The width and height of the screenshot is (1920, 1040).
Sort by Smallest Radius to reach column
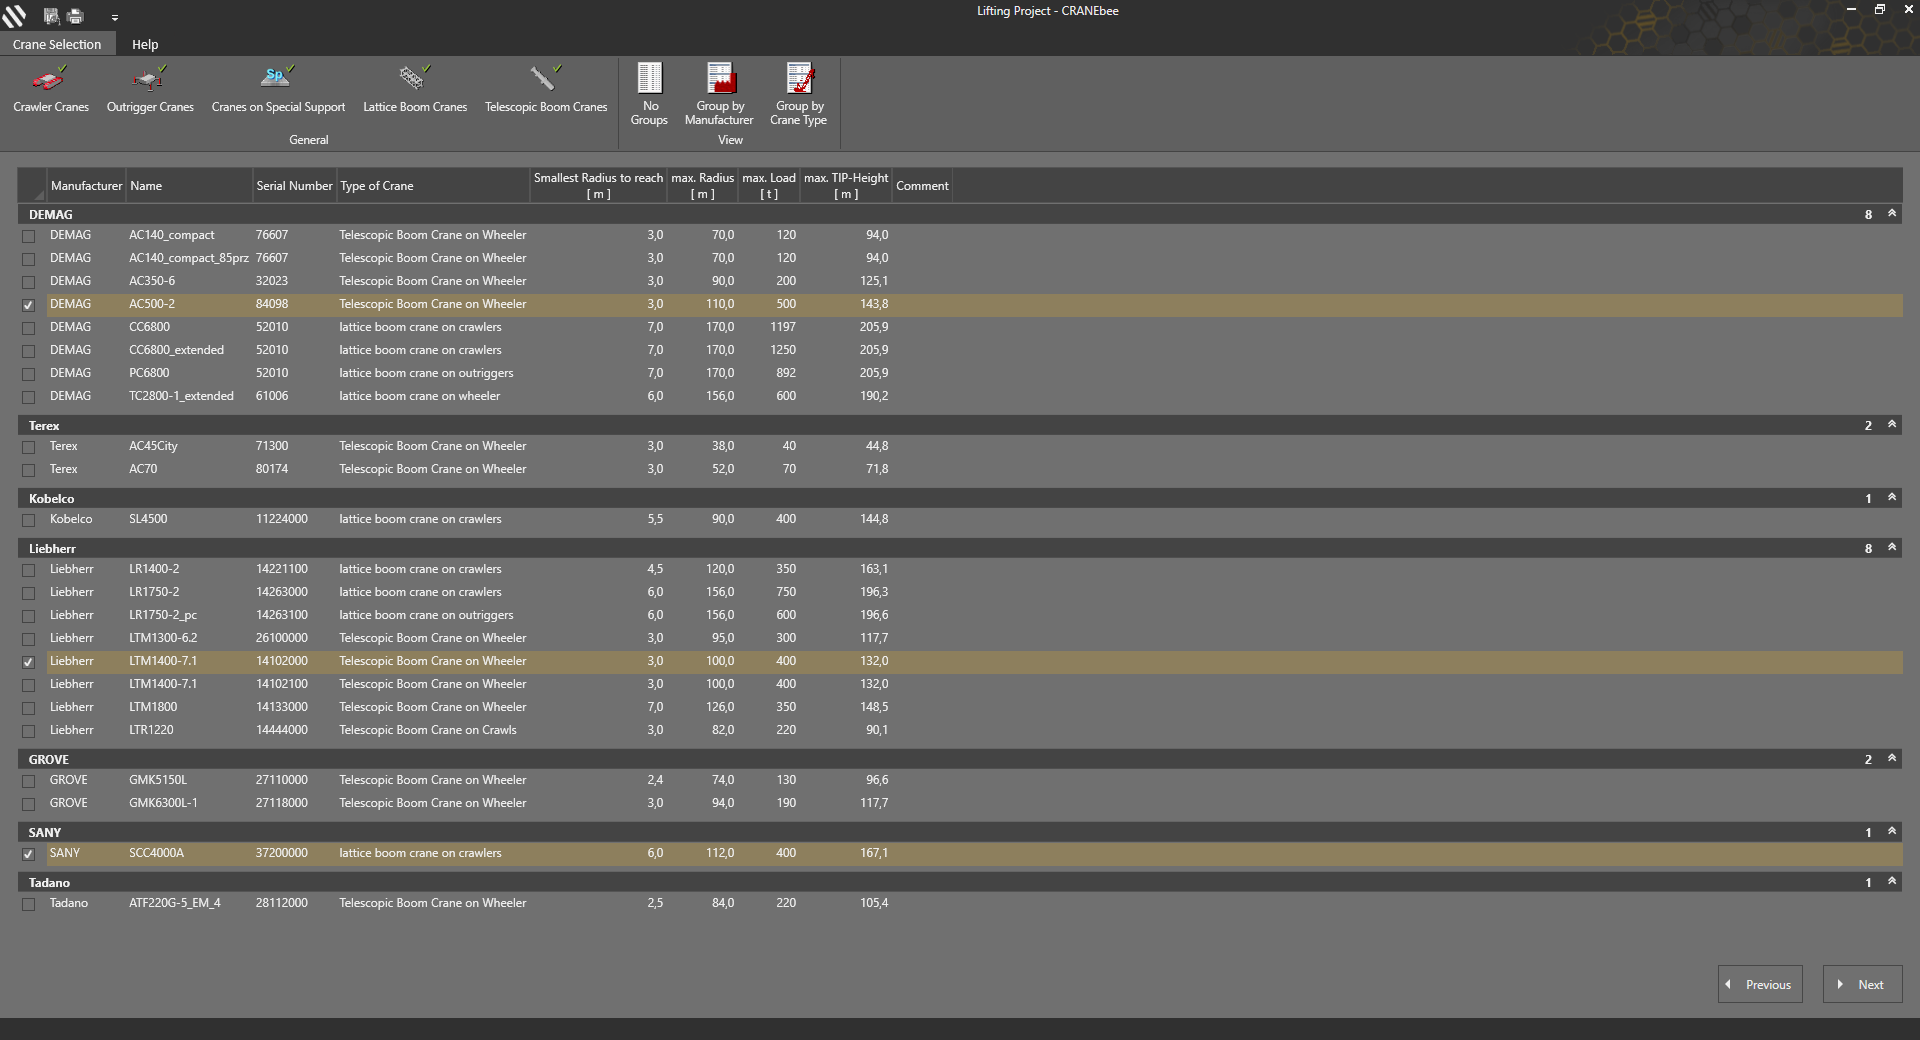point(598,186)
